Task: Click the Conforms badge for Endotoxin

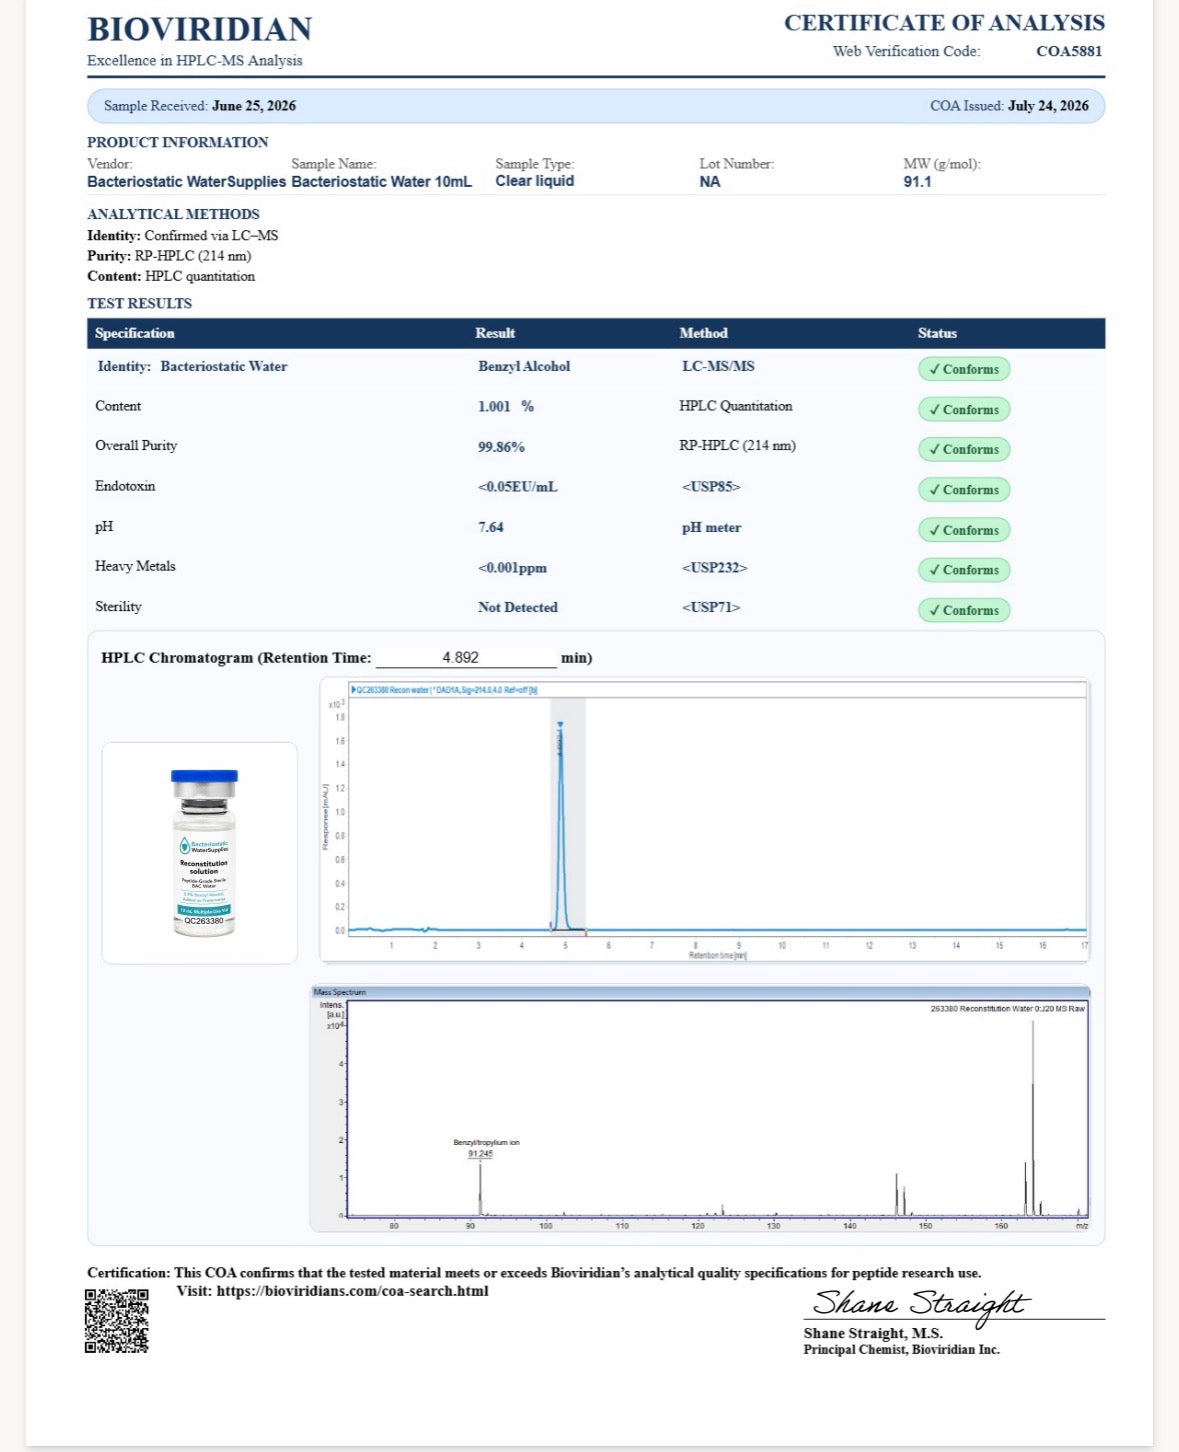Action: (x=964, y=489)
